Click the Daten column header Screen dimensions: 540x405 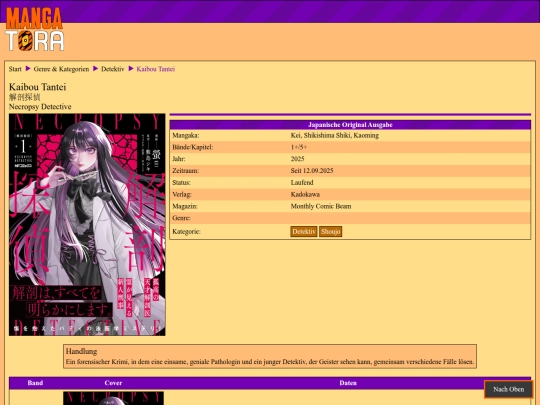348,383
